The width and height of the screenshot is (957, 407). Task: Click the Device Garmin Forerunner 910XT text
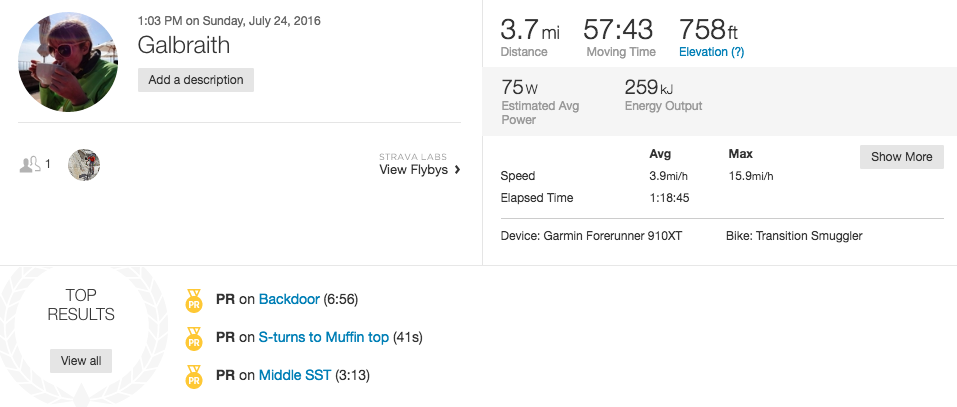pyautogui.click(x=591, y=236)
